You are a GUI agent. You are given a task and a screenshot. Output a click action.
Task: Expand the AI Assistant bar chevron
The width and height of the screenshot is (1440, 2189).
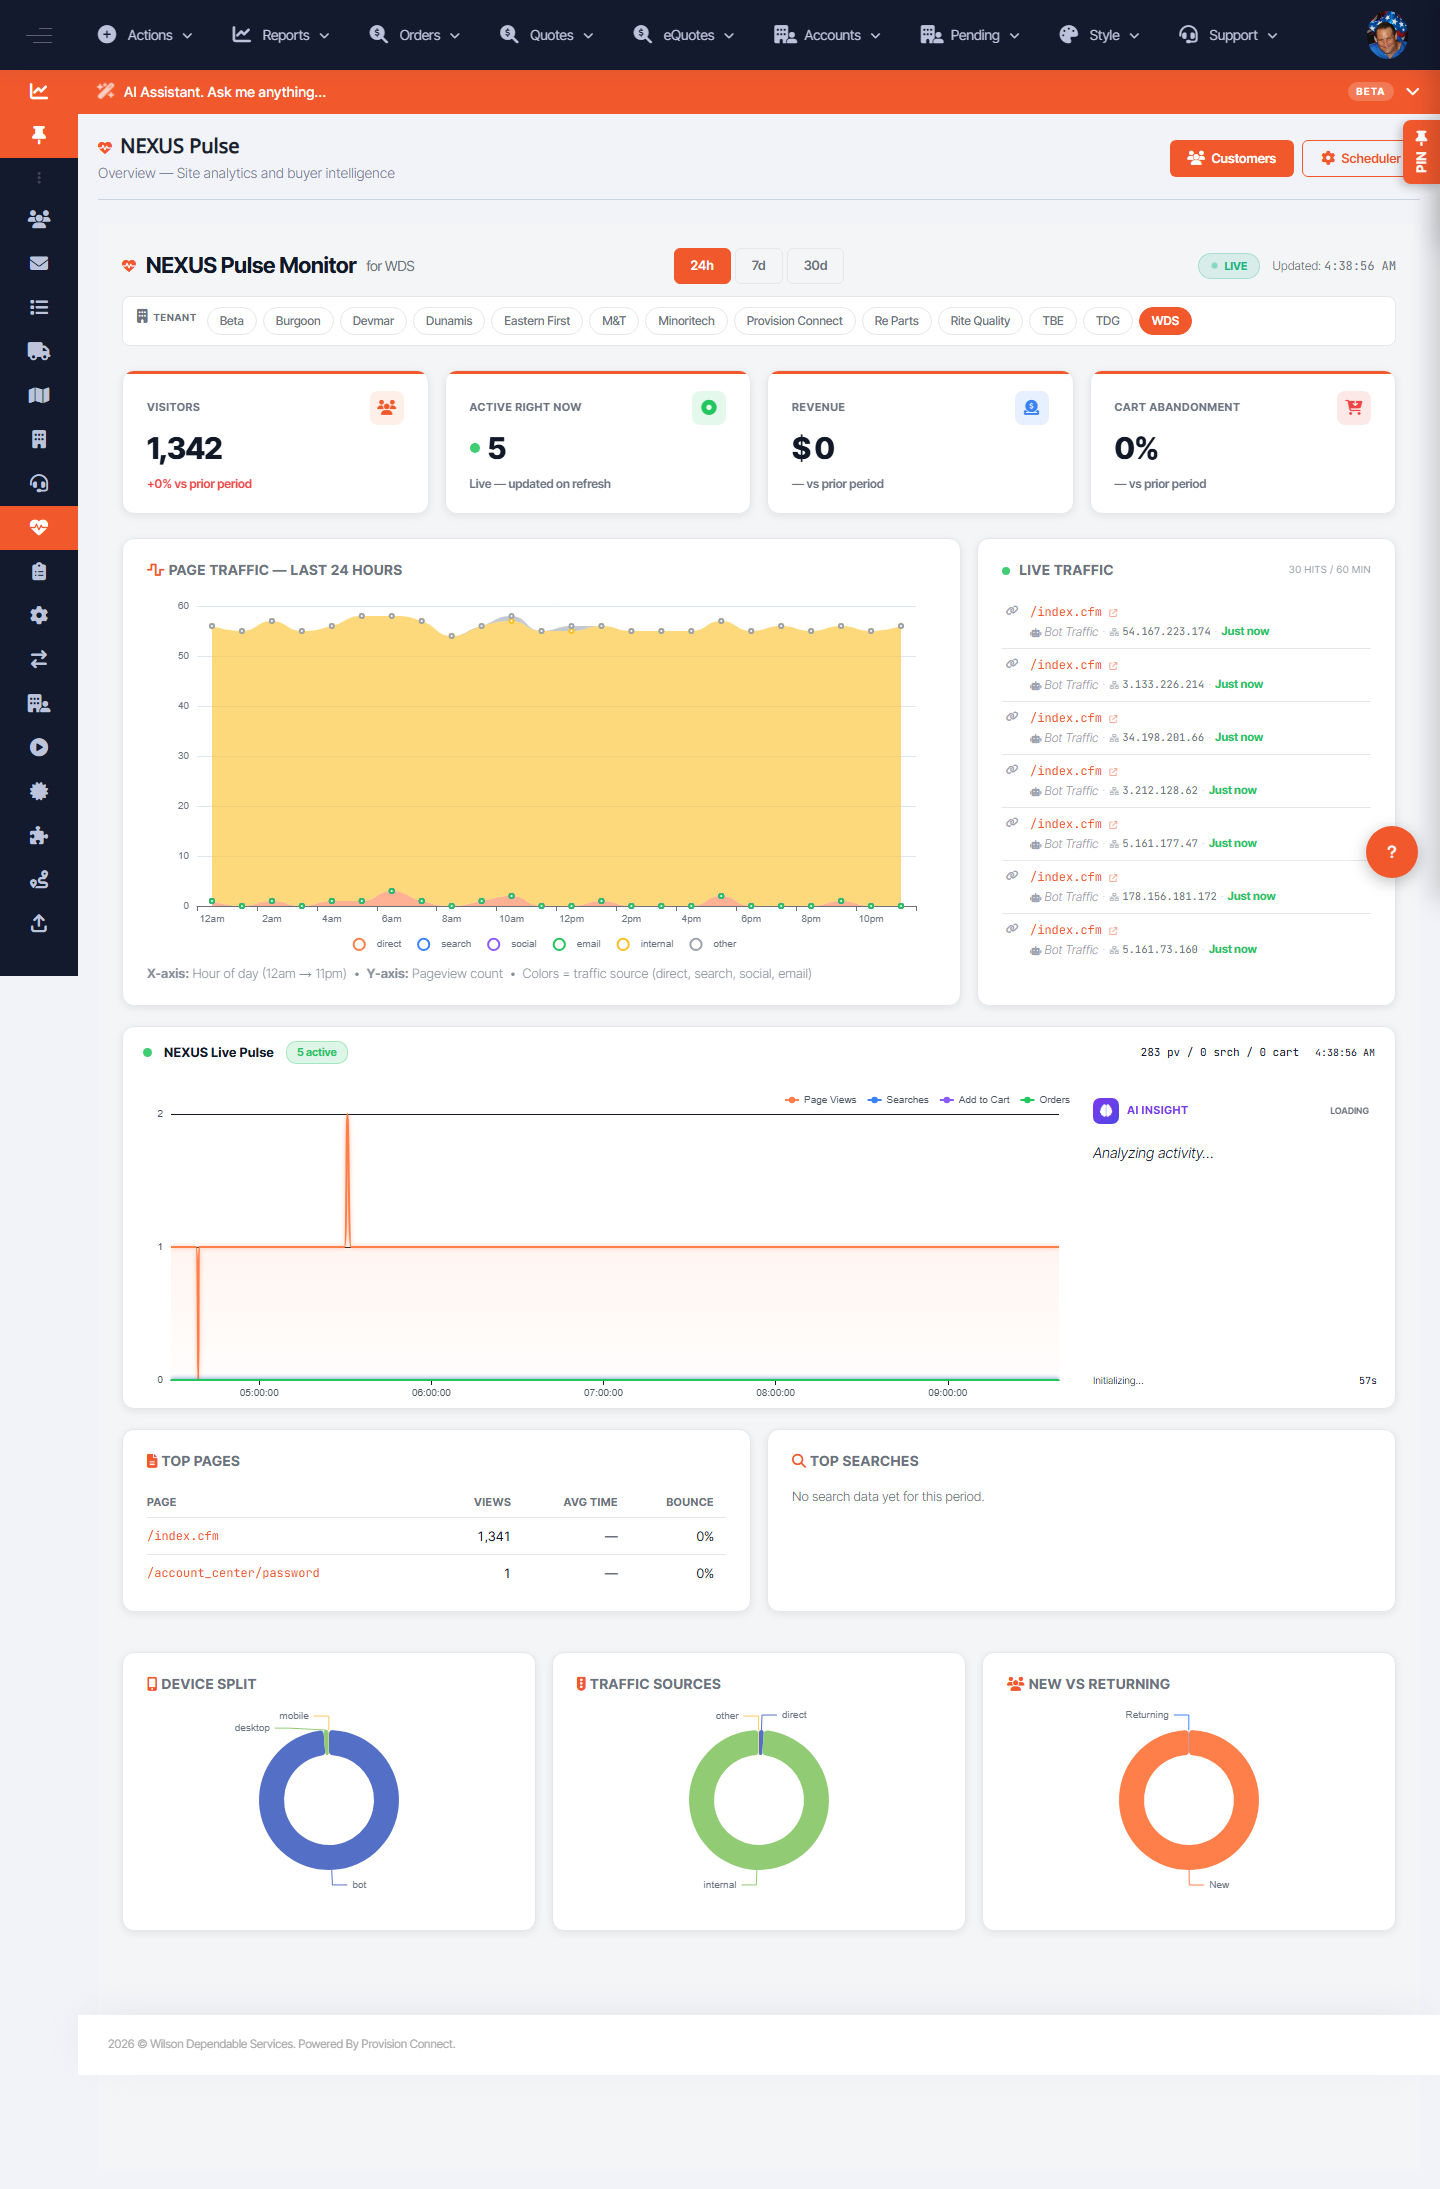[1413, 91]
